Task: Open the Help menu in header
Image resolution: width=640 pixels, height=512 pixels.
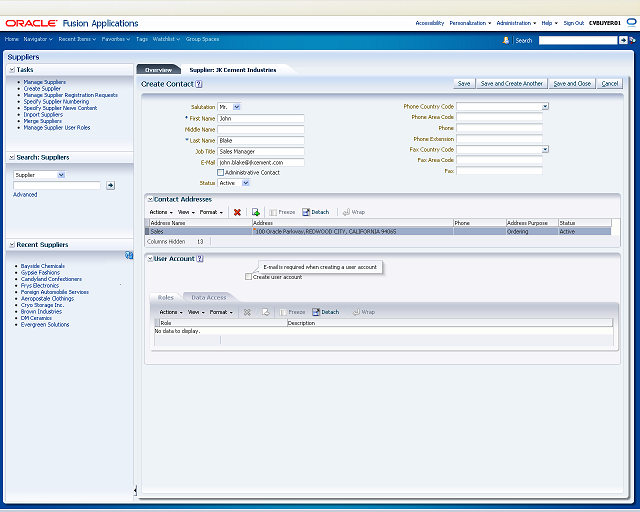Action: point(549,23)
